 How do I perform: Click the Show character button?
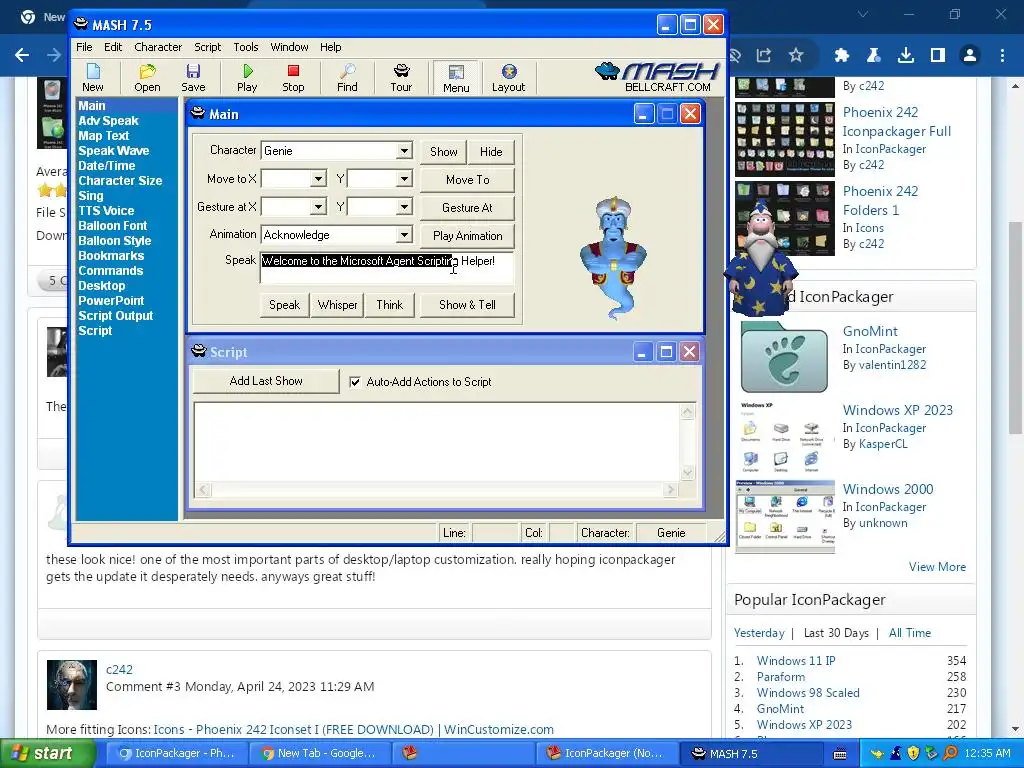443,152
